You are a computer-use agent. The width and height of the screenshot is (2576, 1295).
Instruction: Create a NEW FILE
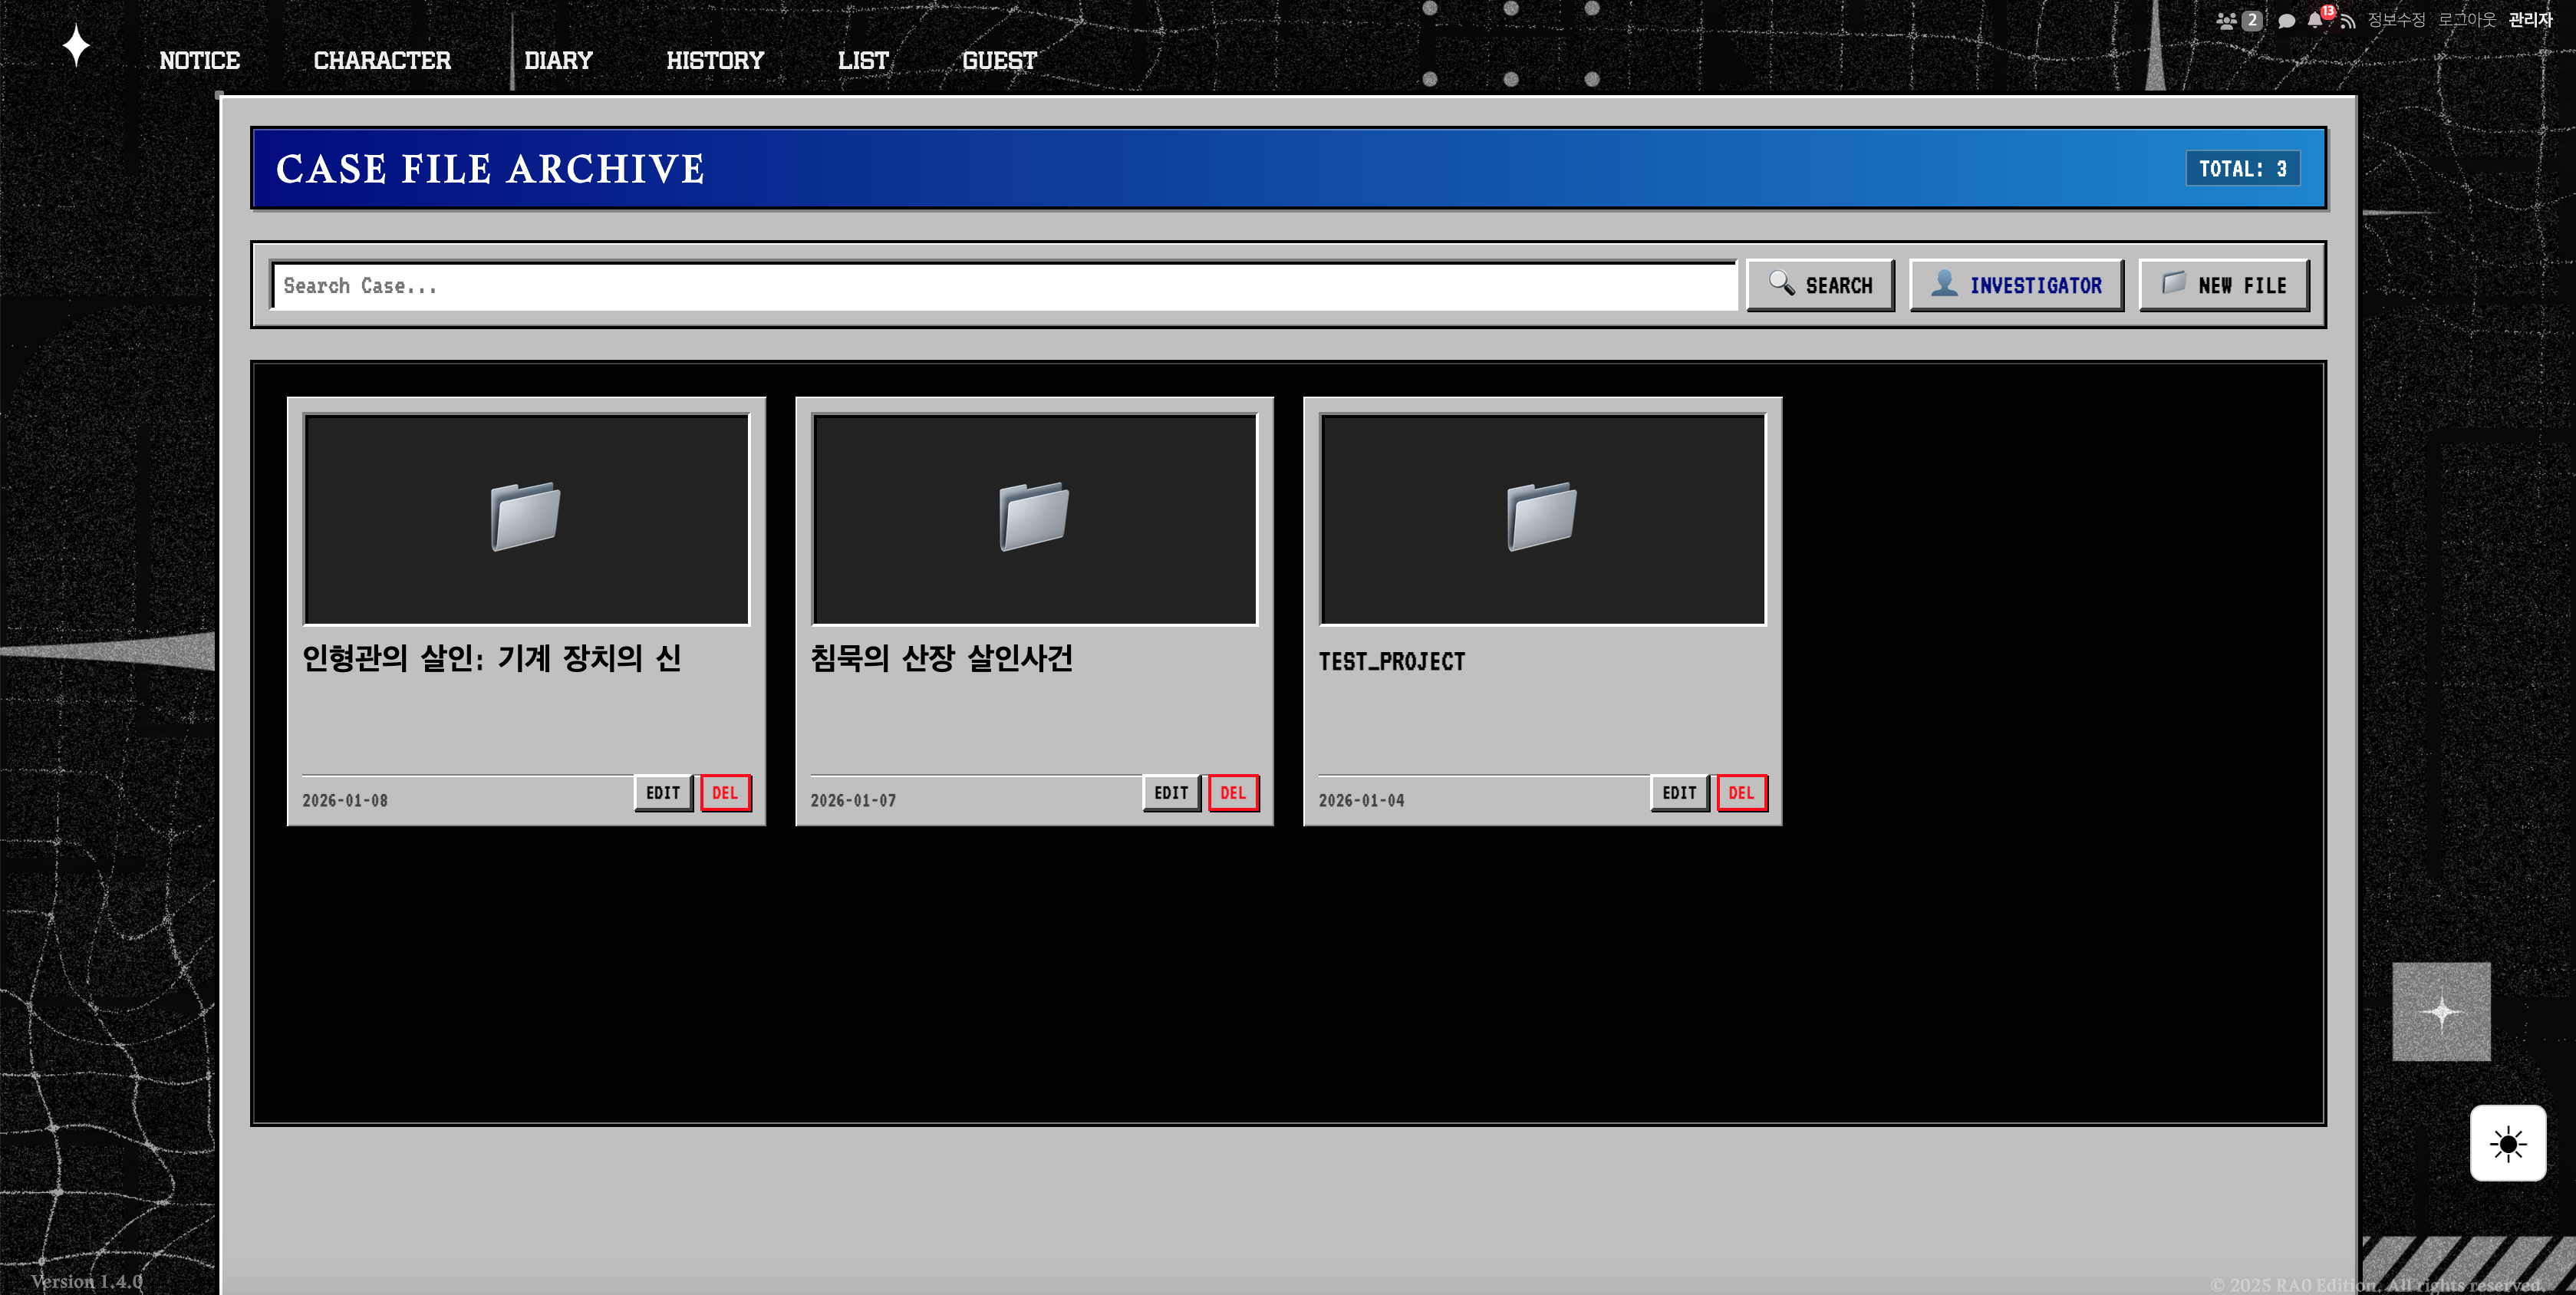2224,286
